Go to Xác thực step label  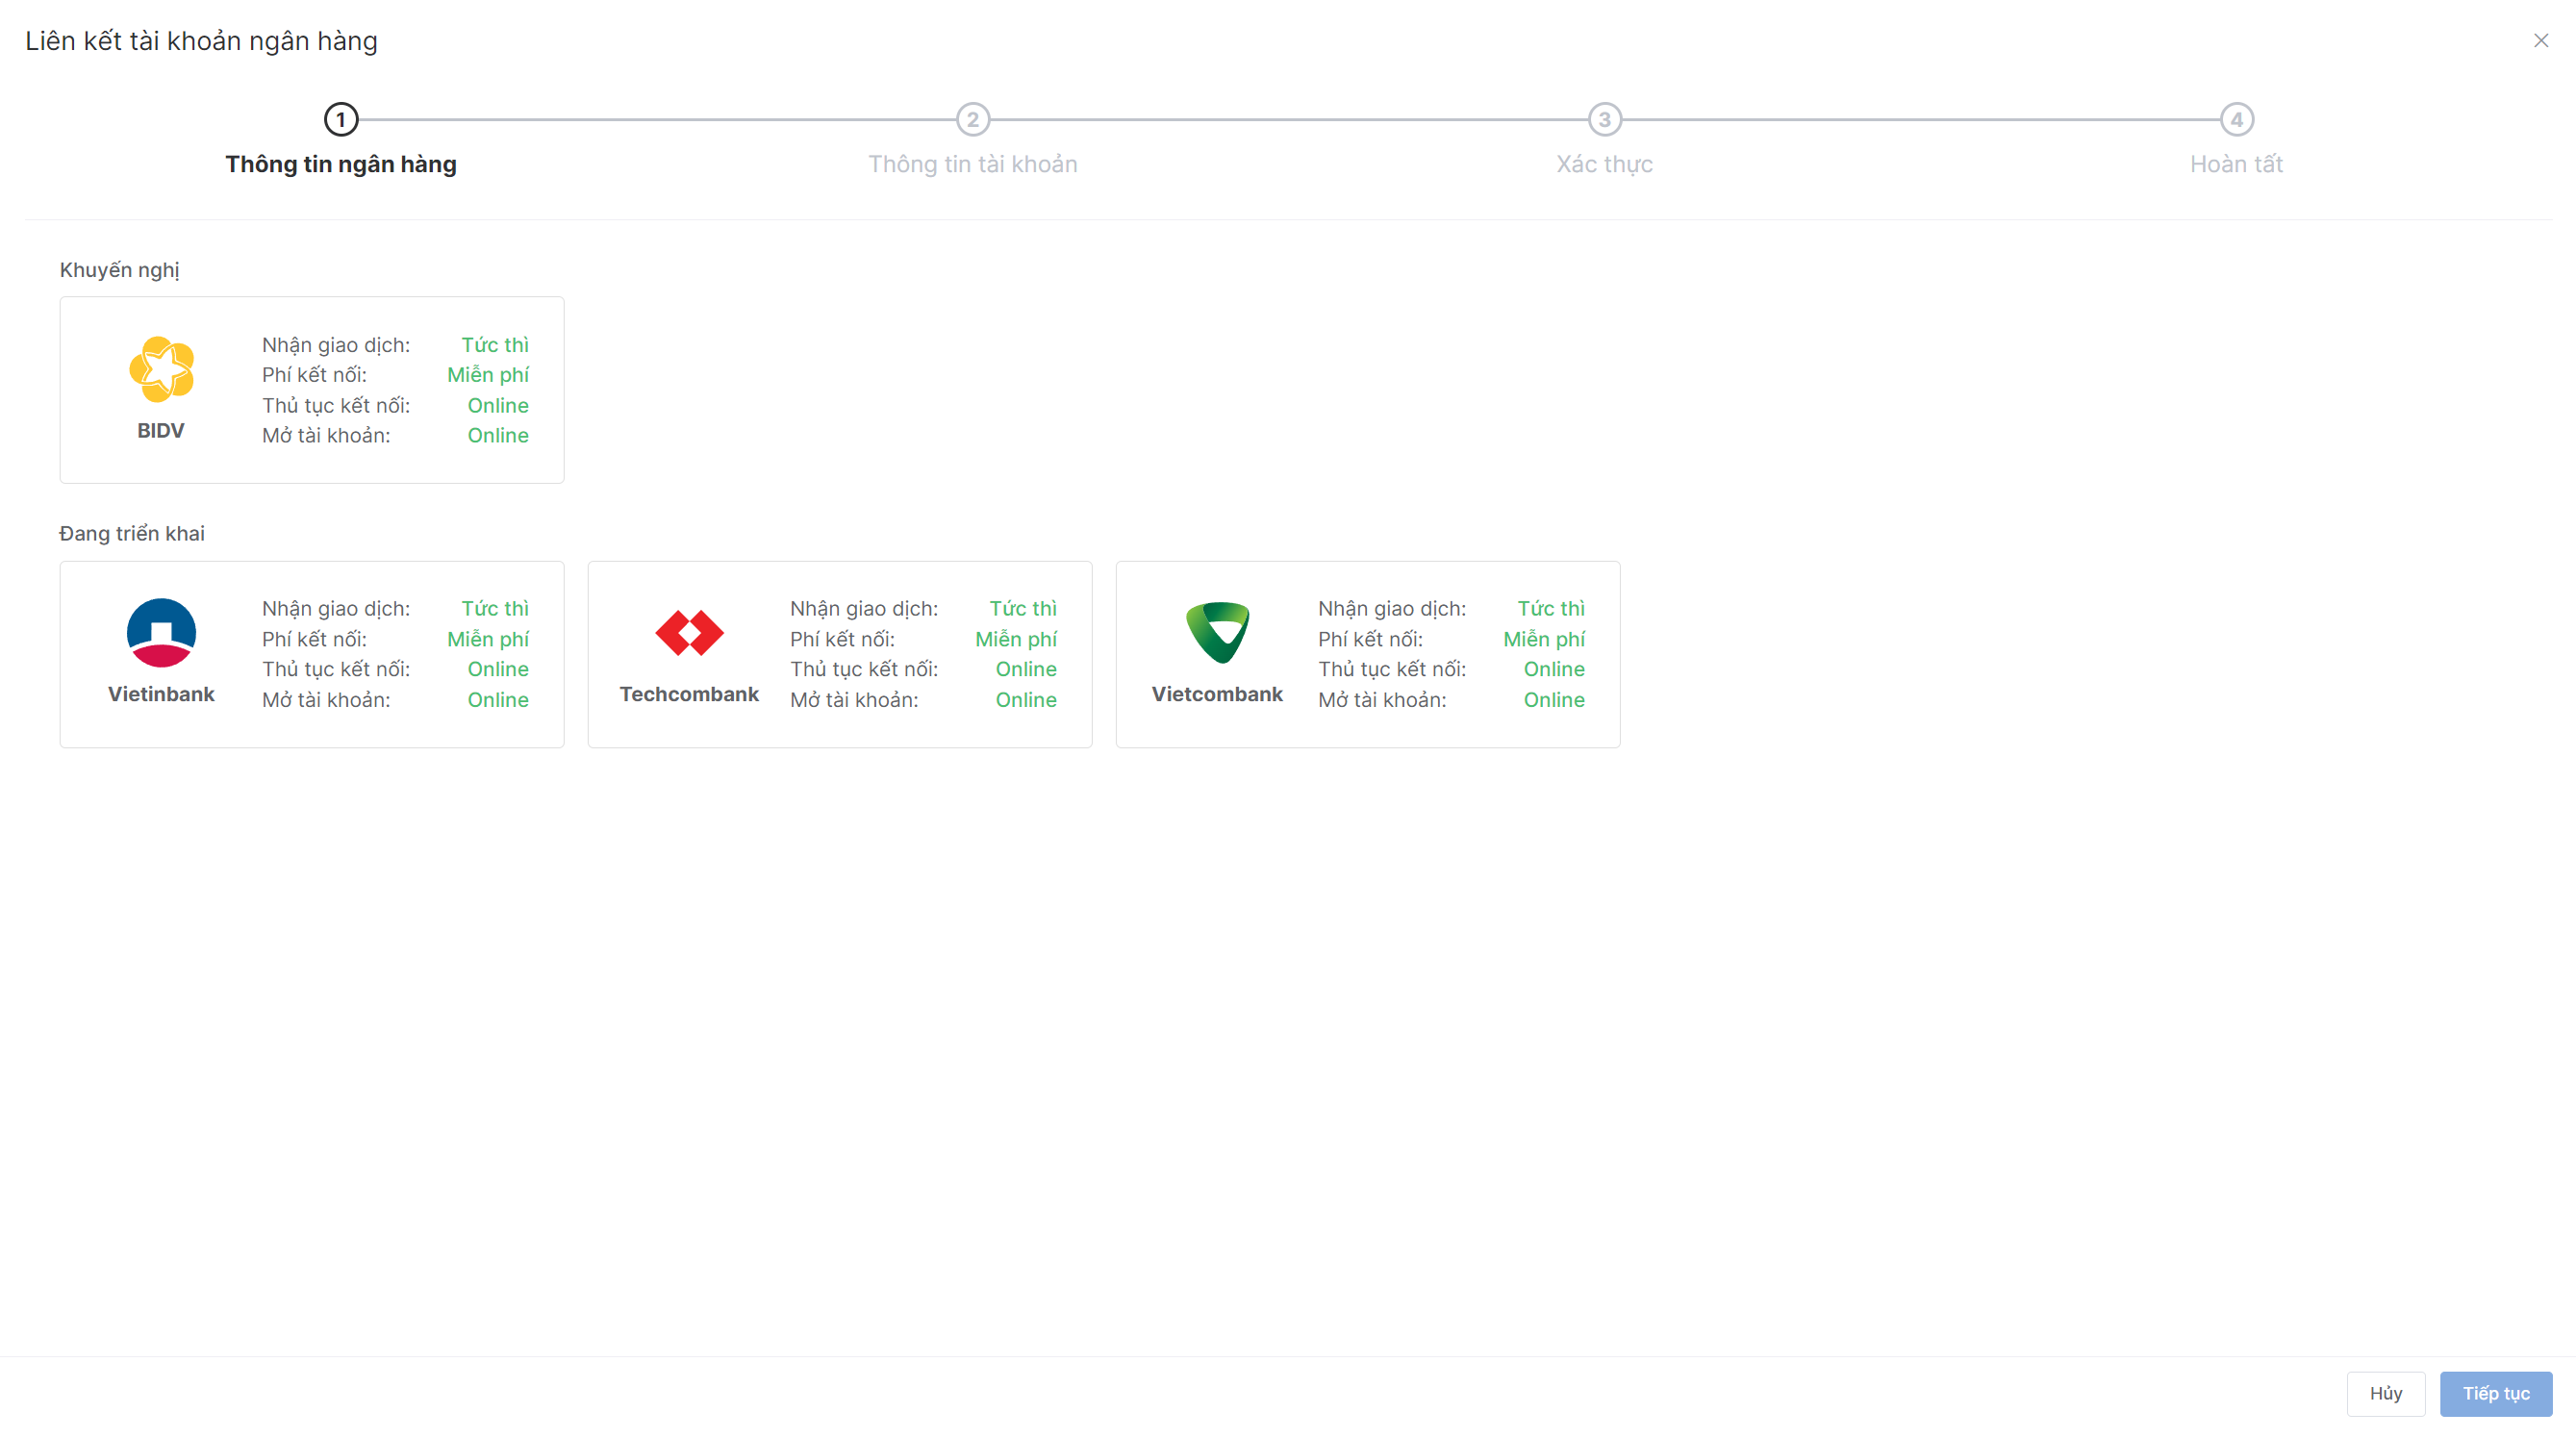(x=1605, y=164)
